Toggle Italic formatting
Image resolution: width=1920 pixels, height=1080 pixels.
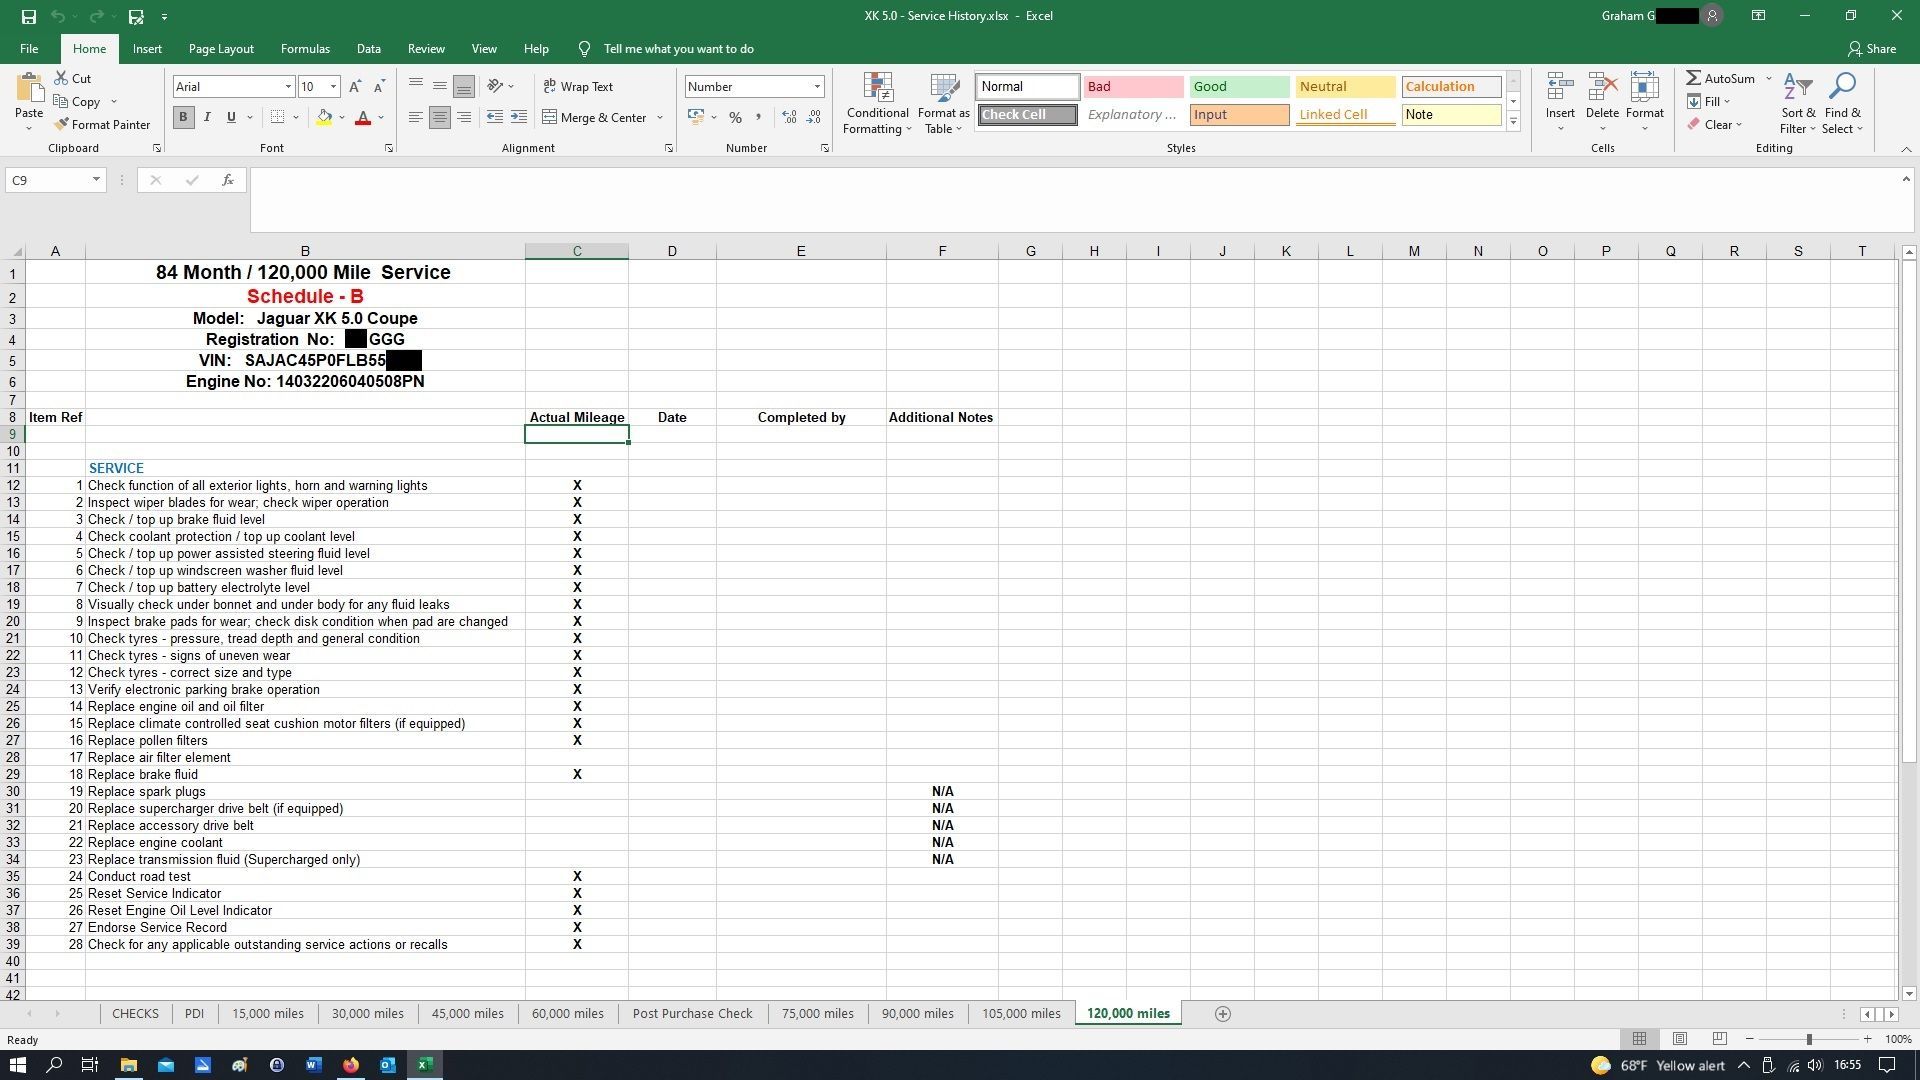click(x=207, y=118)
